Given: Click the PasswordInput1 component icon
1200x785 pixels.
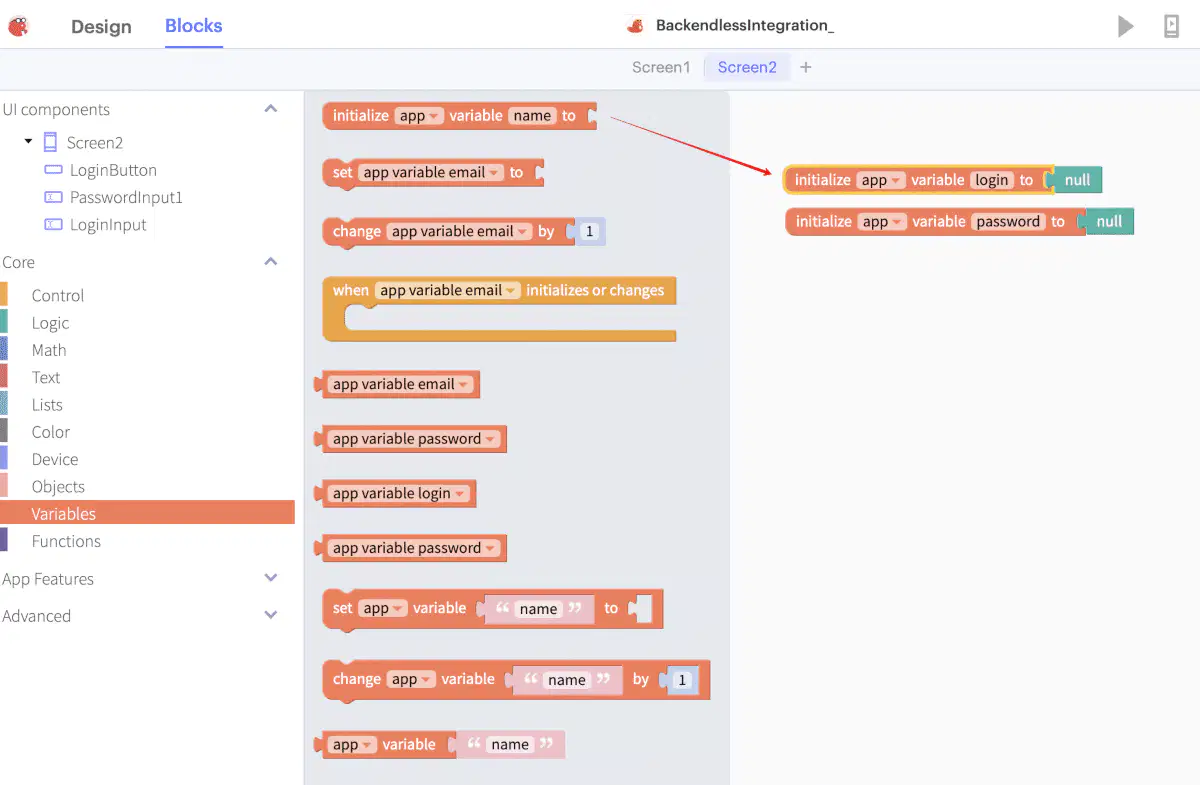Looking at the screenshot, I should coord(53,197).
